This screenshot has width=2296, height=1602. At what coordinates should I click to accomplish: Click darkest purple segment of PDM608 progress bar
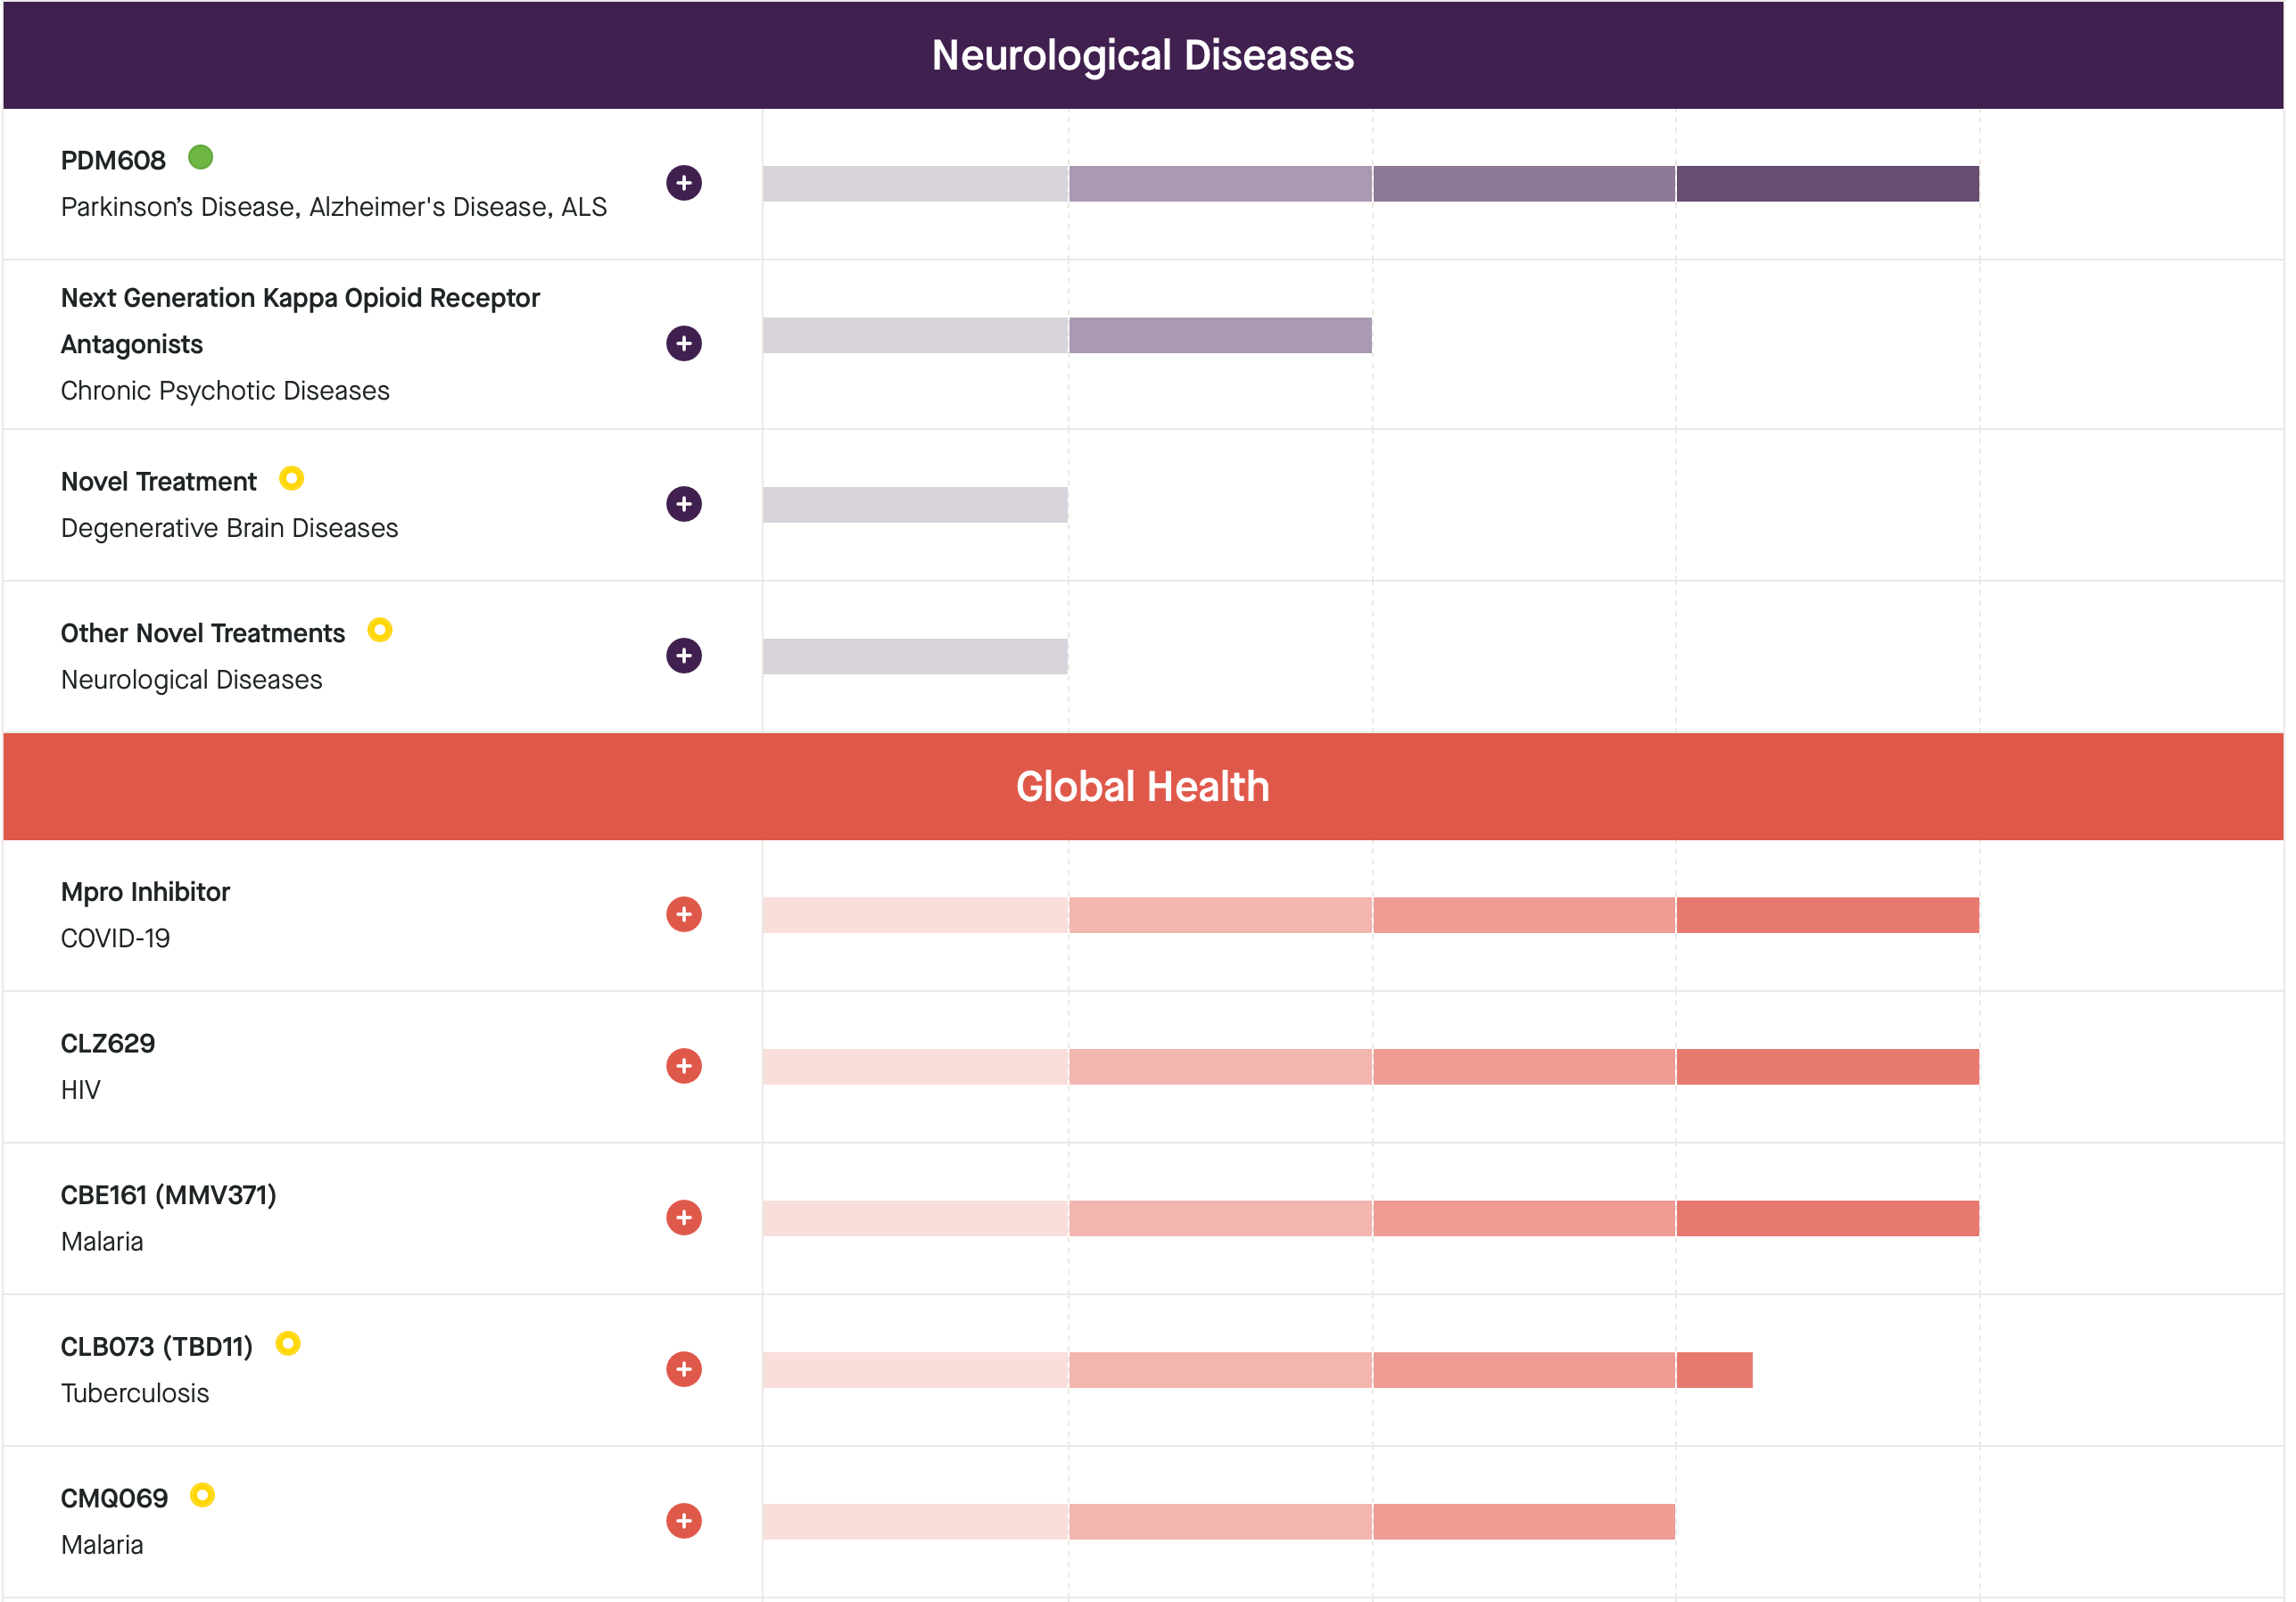1827,184
